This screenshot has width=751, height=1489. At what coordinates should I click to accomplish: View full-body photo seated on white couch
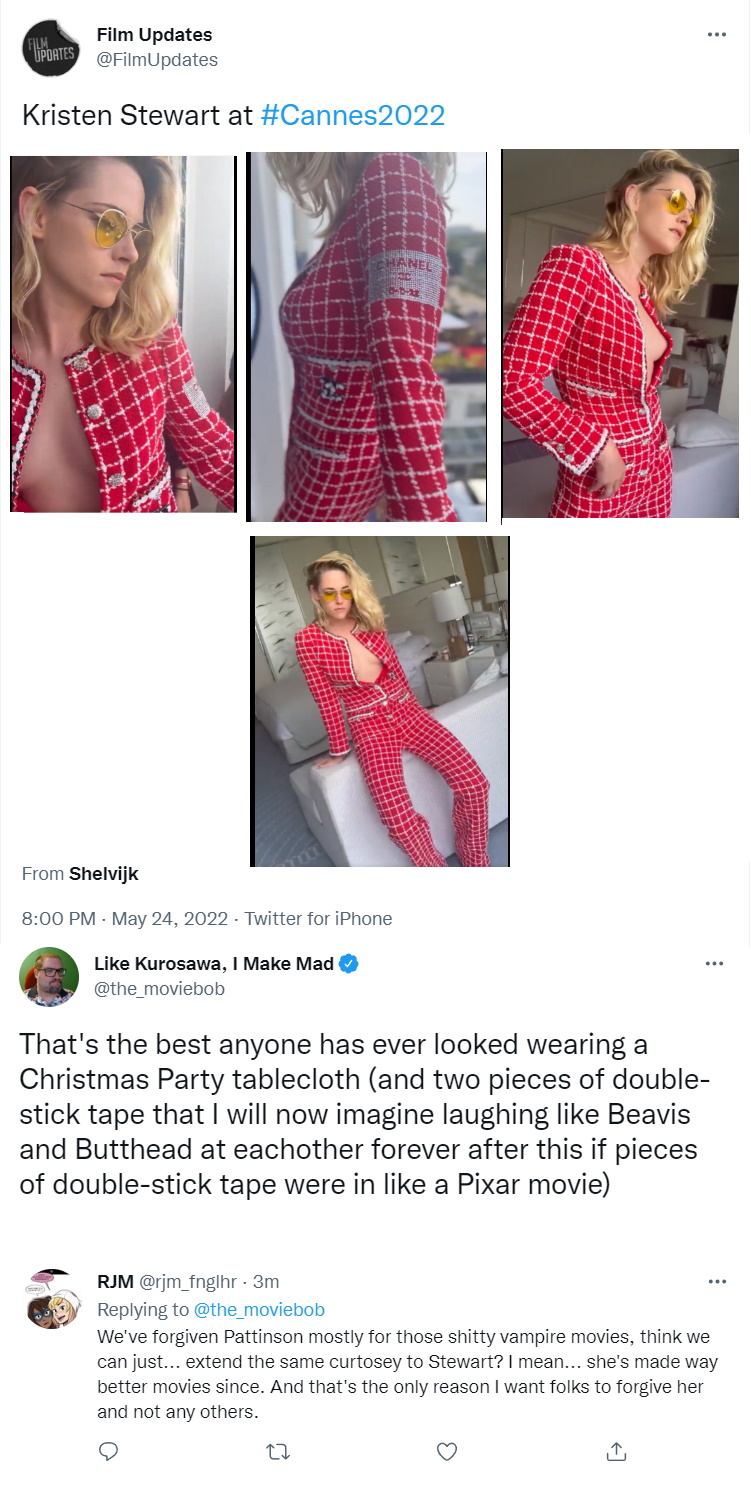tap(380, 701)
